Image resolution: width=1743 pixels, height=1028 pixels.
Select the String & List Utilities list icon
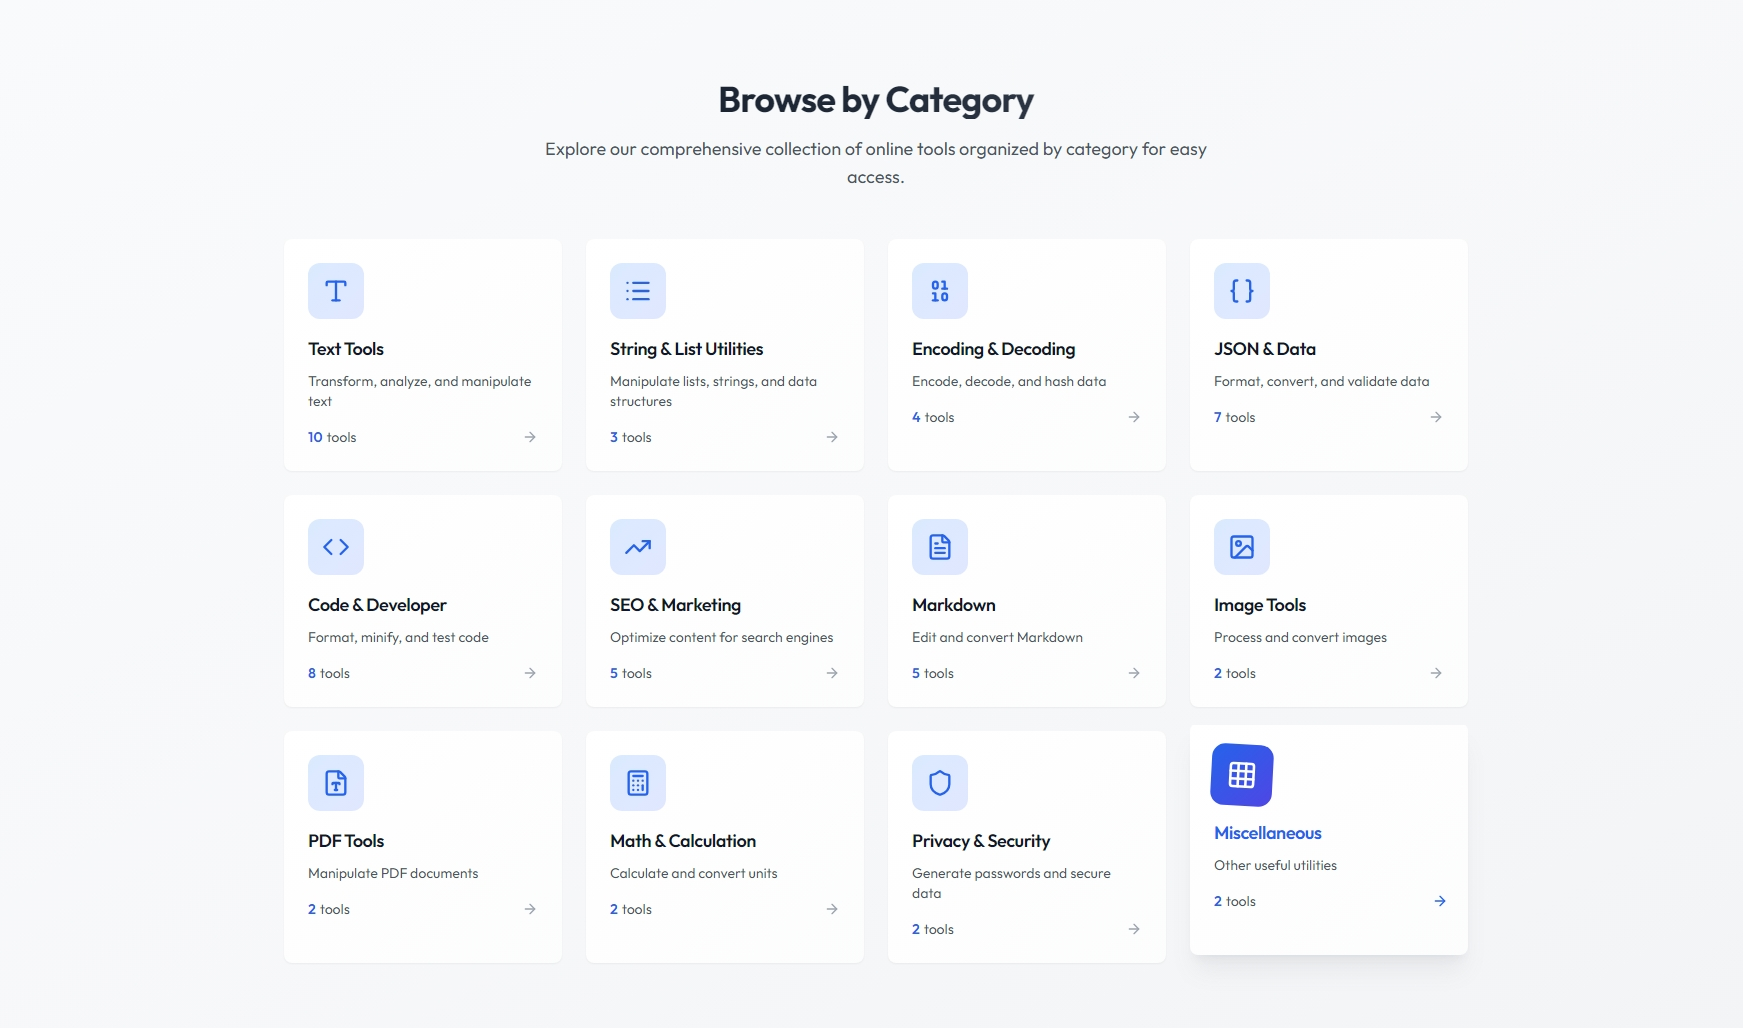pyautogui.click(x=637, y=291)
